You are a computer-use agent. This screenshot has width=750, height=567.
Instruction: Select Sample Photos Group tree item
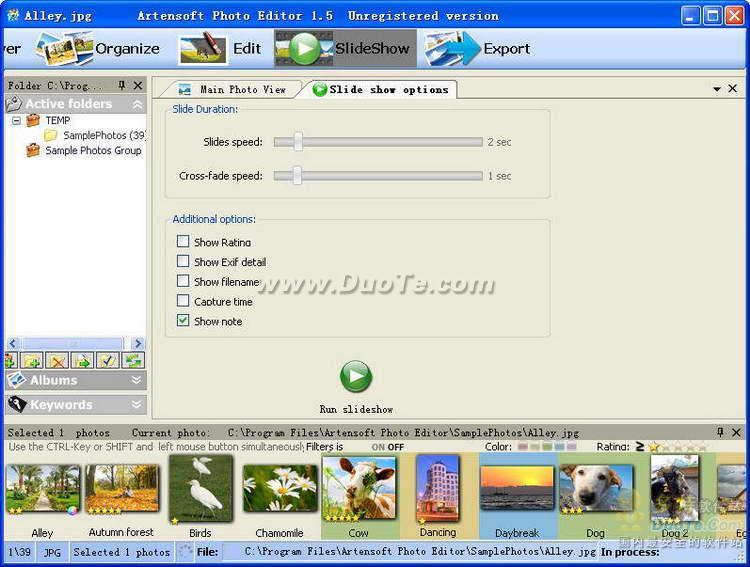[93, 150]
